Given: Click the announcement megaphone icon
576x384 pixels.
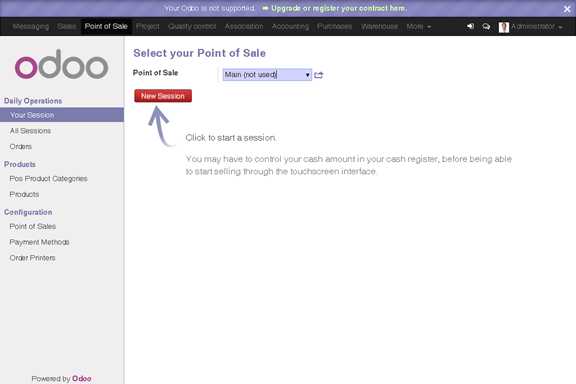Looking at the screenshot, I should coord(470,26).
